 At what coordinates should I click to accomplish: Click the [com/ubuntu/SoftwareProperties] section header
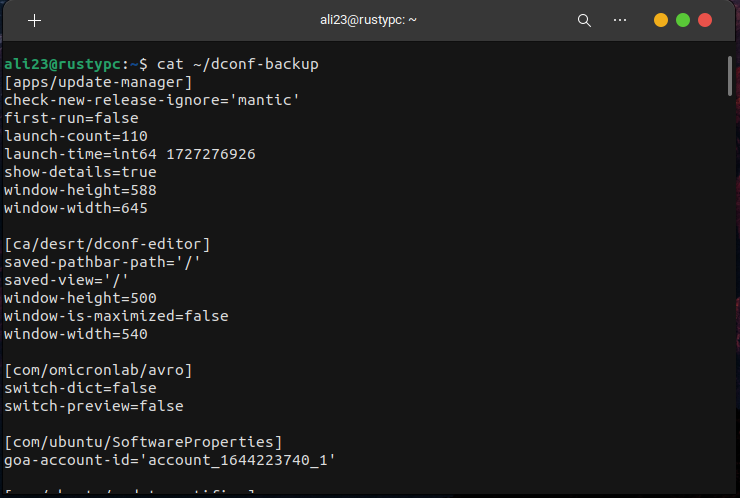coord(143,442)
